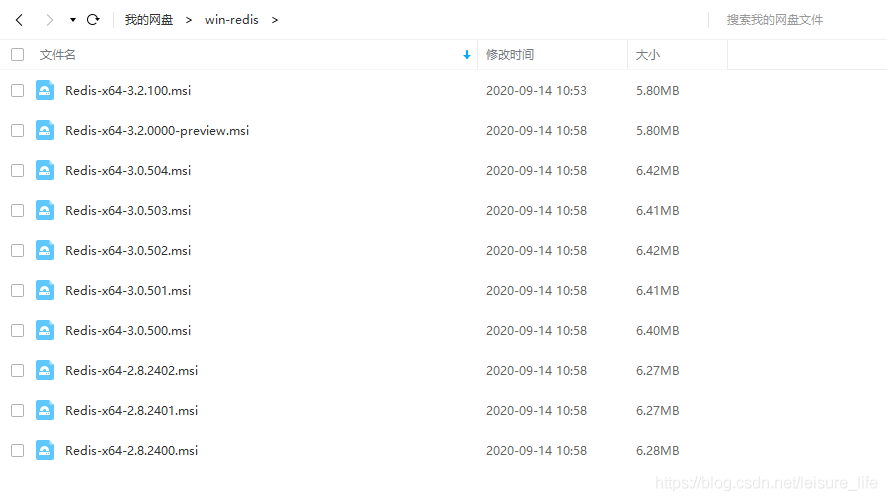887x501 pixels.
Task: Check the box for Redis-x64-3.0.502.msi
Action: [x=18, y=250]
